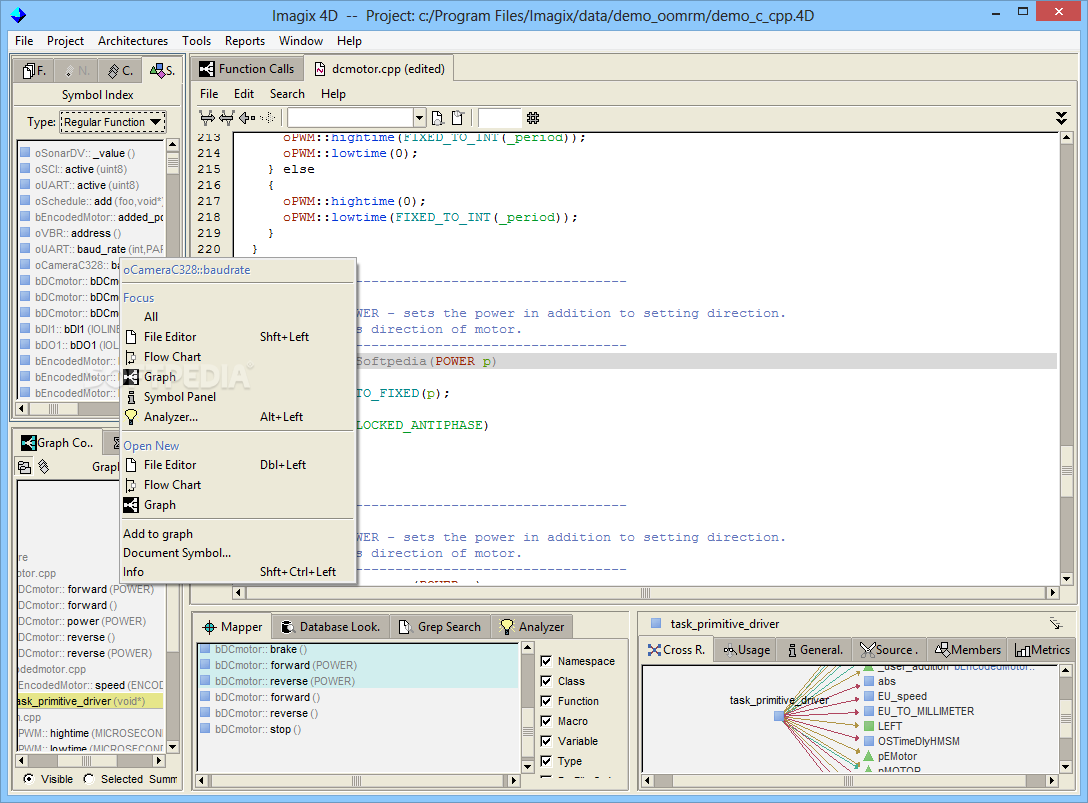Open the Usage tab
The image size is (1088, 803).
747,650
